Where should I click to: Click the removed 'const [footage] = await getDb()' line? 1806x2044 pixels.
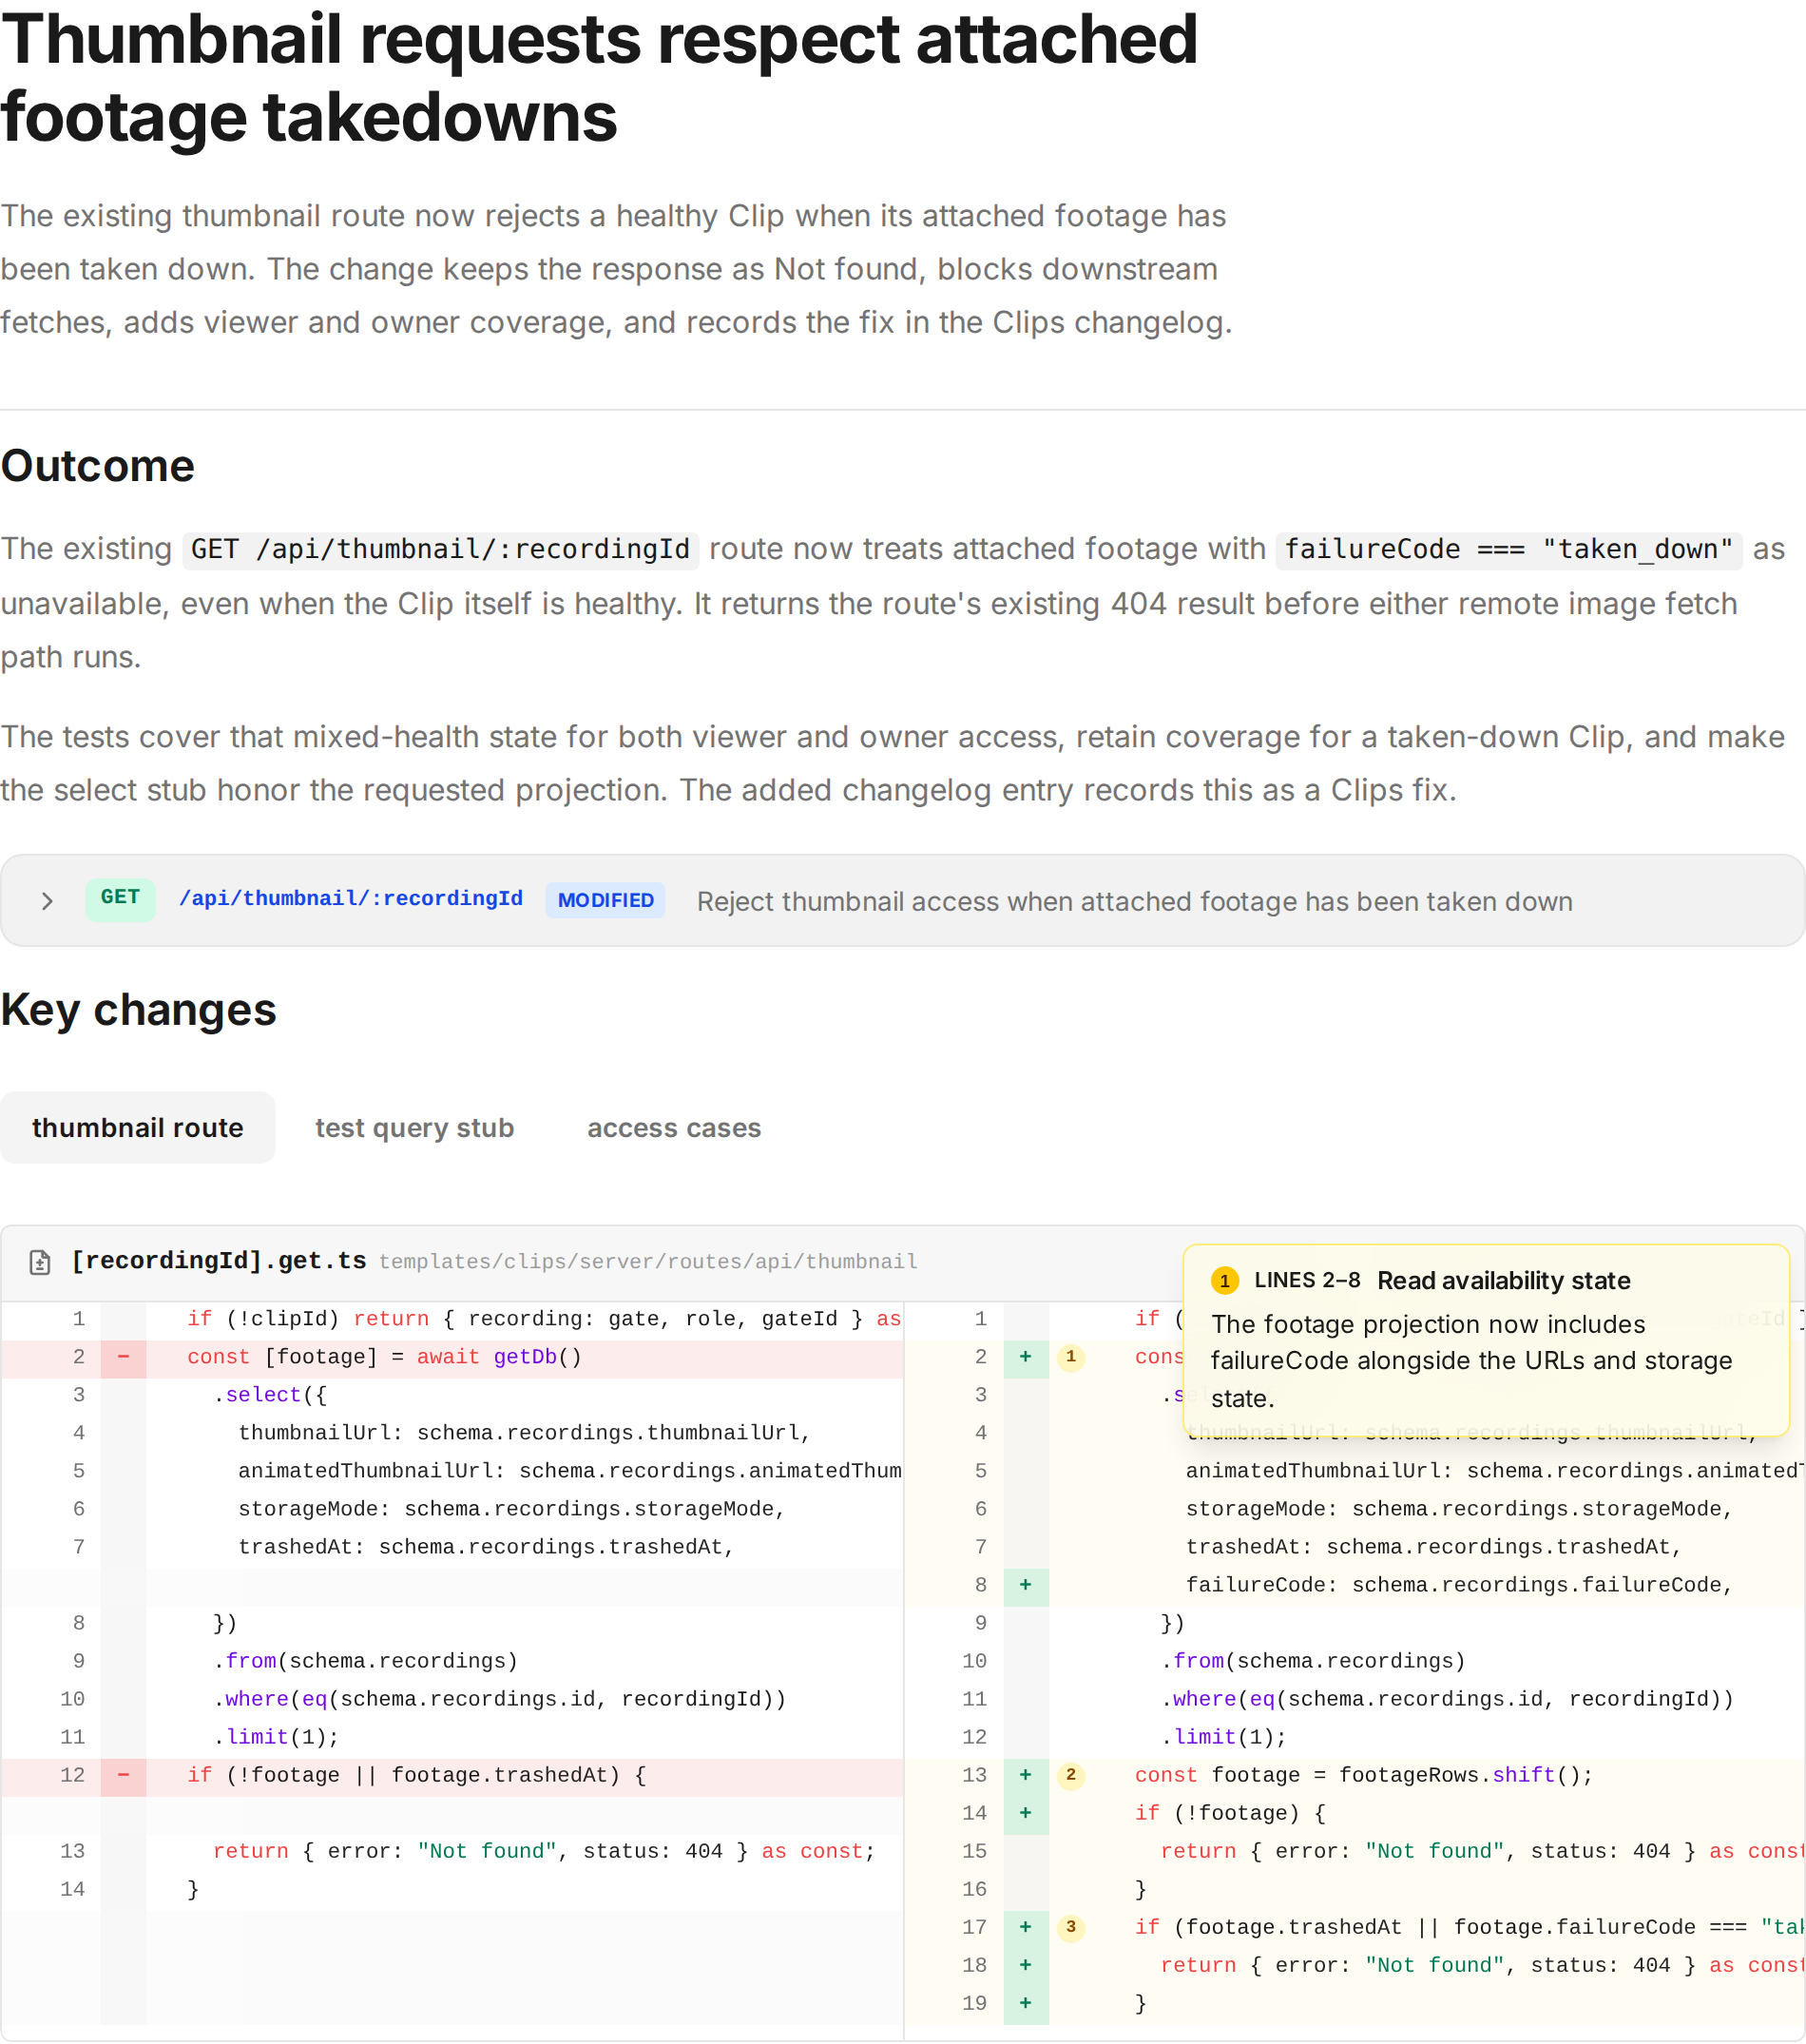pos(384,1357)
